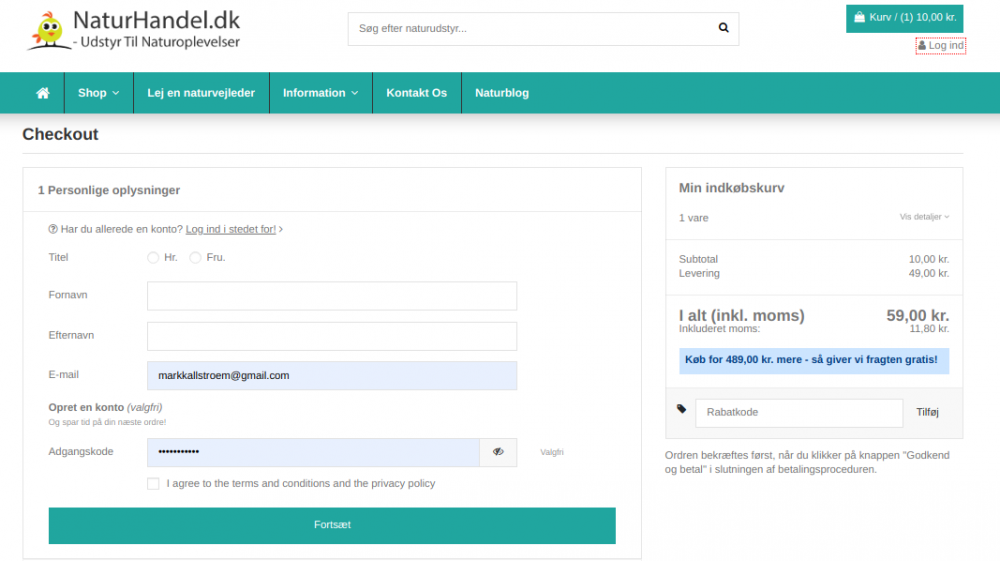
Task: Click the Tilføj discount button
Action: click(x=927, y=412)
